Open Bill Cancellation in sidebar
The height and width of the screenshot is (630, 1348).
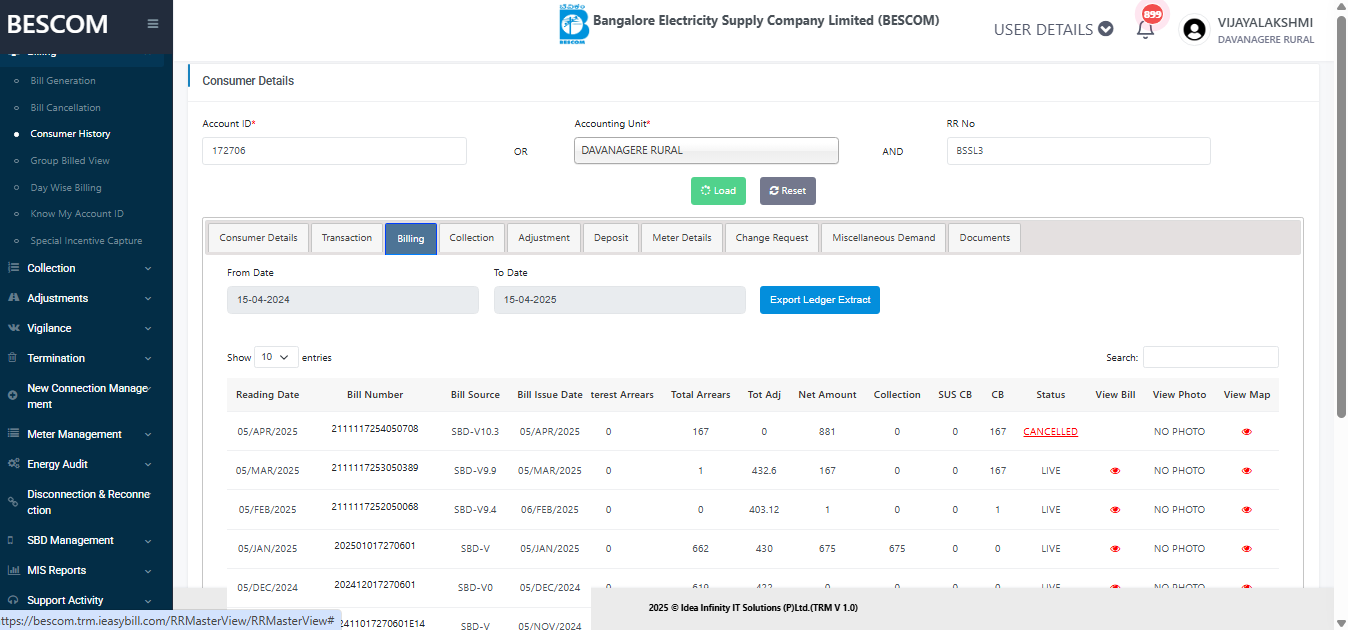(x=65, y=108)
